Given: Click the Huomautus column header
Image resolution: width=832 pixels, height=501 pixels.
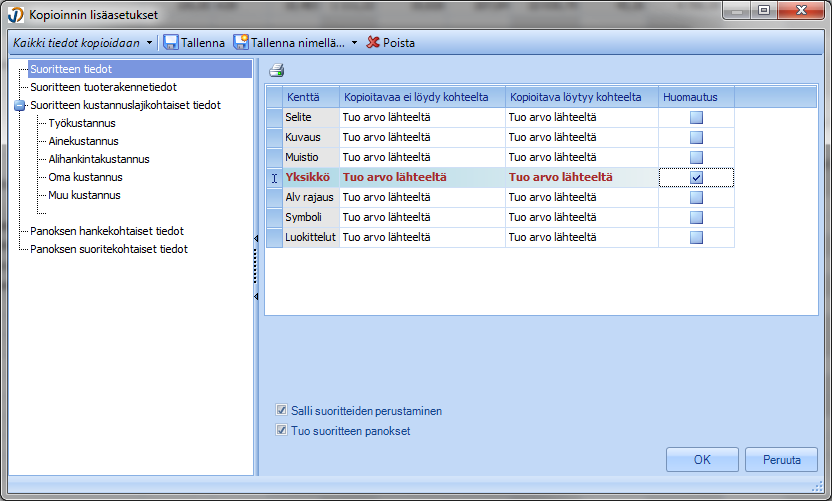Looking at the screenshot, I should tap(696, 97).
